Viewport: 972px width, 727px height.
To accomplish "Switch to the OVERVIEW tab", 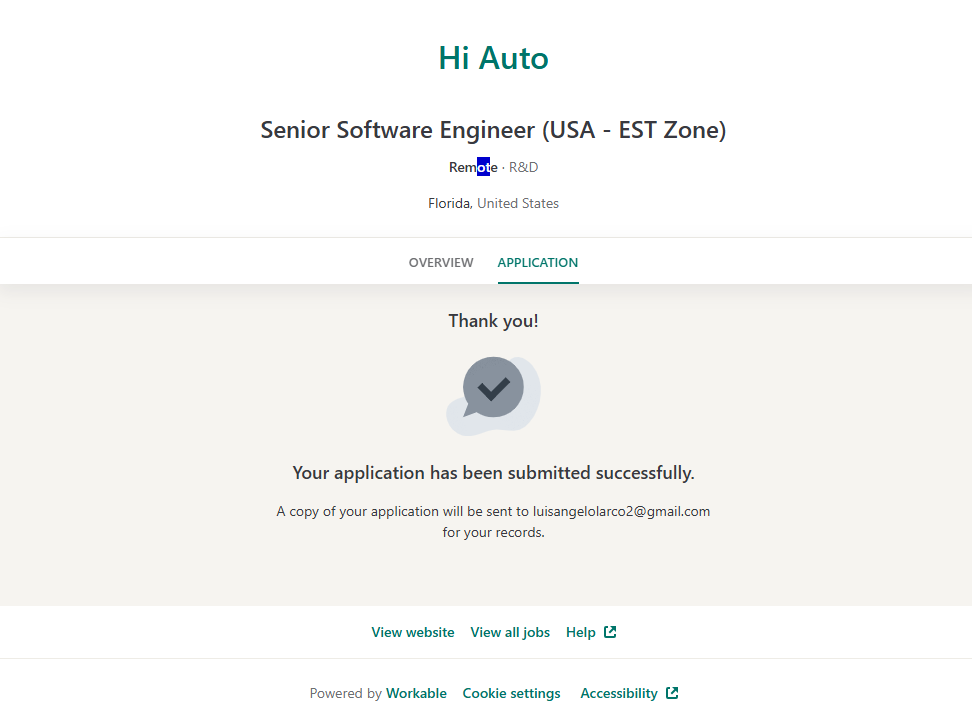I will point(441,263).
